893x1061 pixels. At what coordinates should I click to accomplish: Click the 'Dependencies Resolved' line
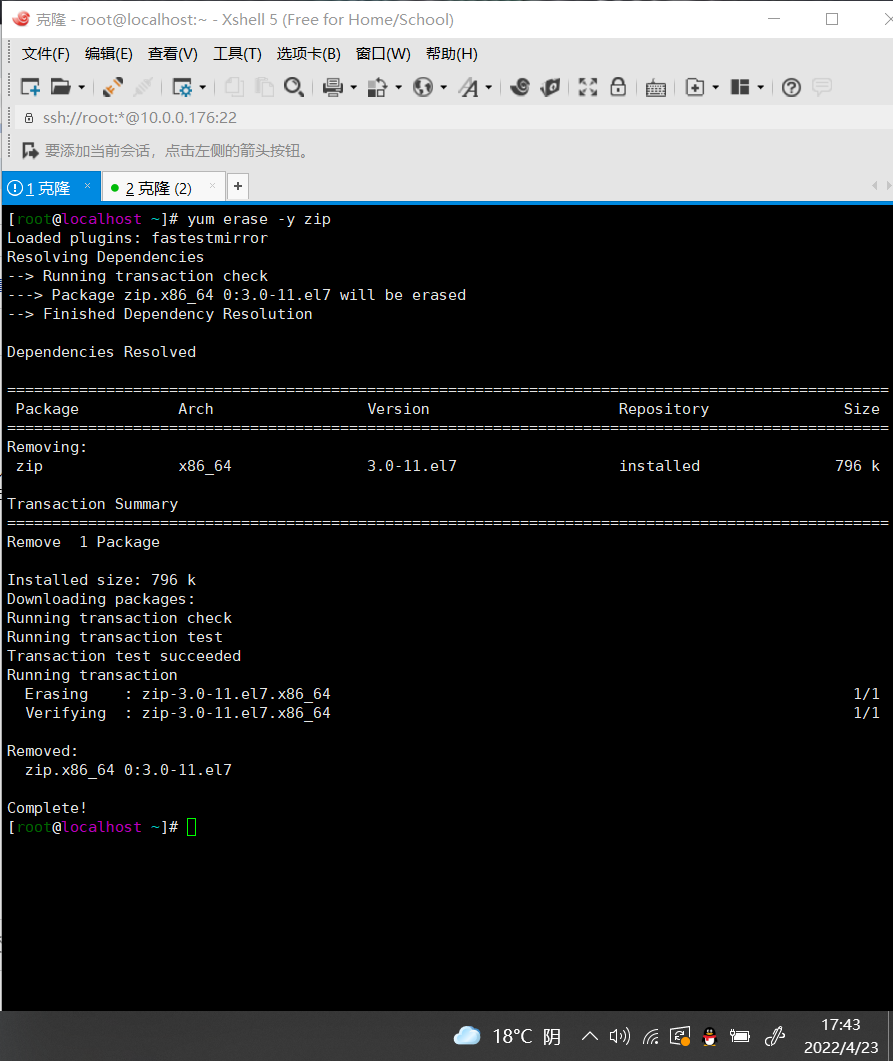click(x=101, y=352)
